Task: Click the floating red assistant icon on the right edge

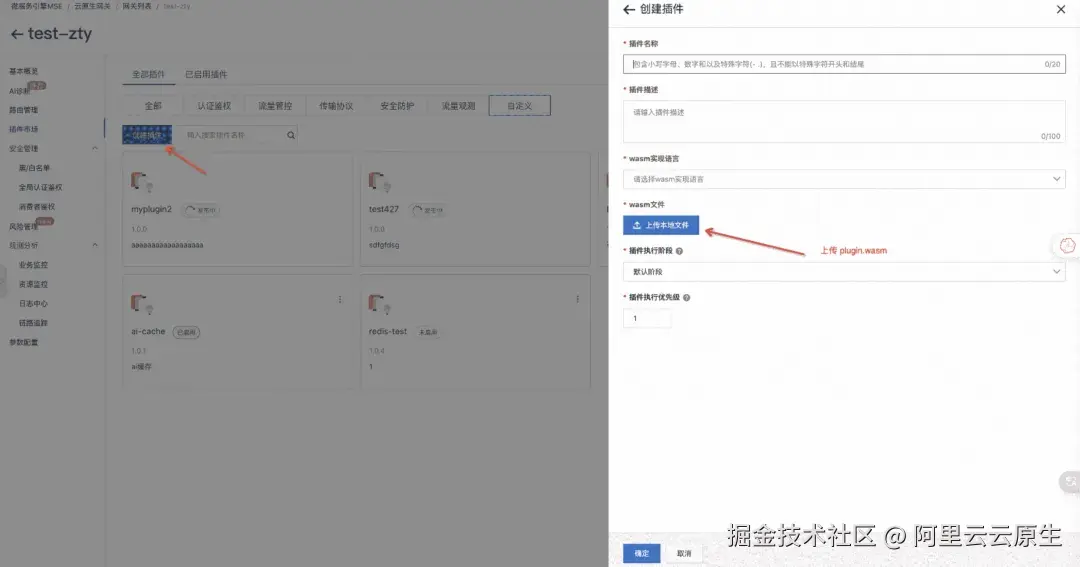Action: coord(1067,246)
